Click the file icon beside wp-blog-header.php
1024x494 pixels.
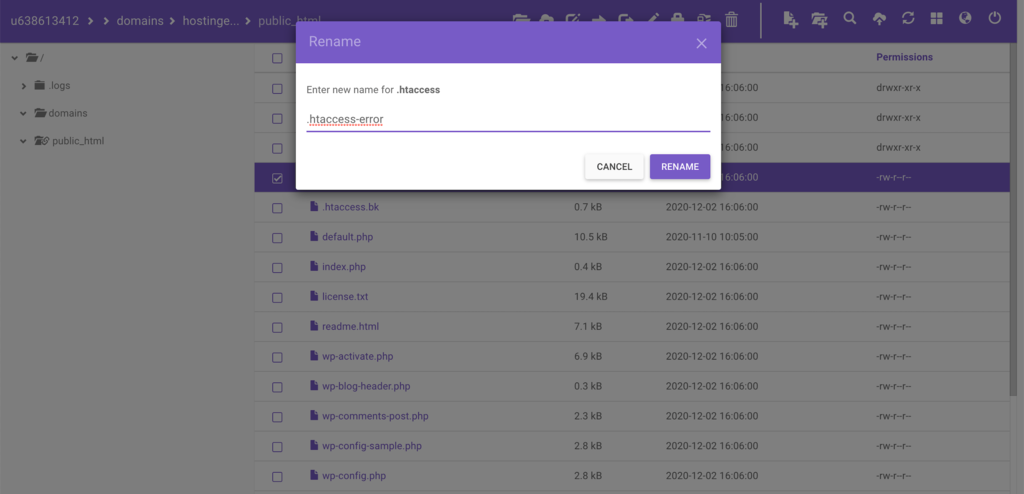point(314,386)
